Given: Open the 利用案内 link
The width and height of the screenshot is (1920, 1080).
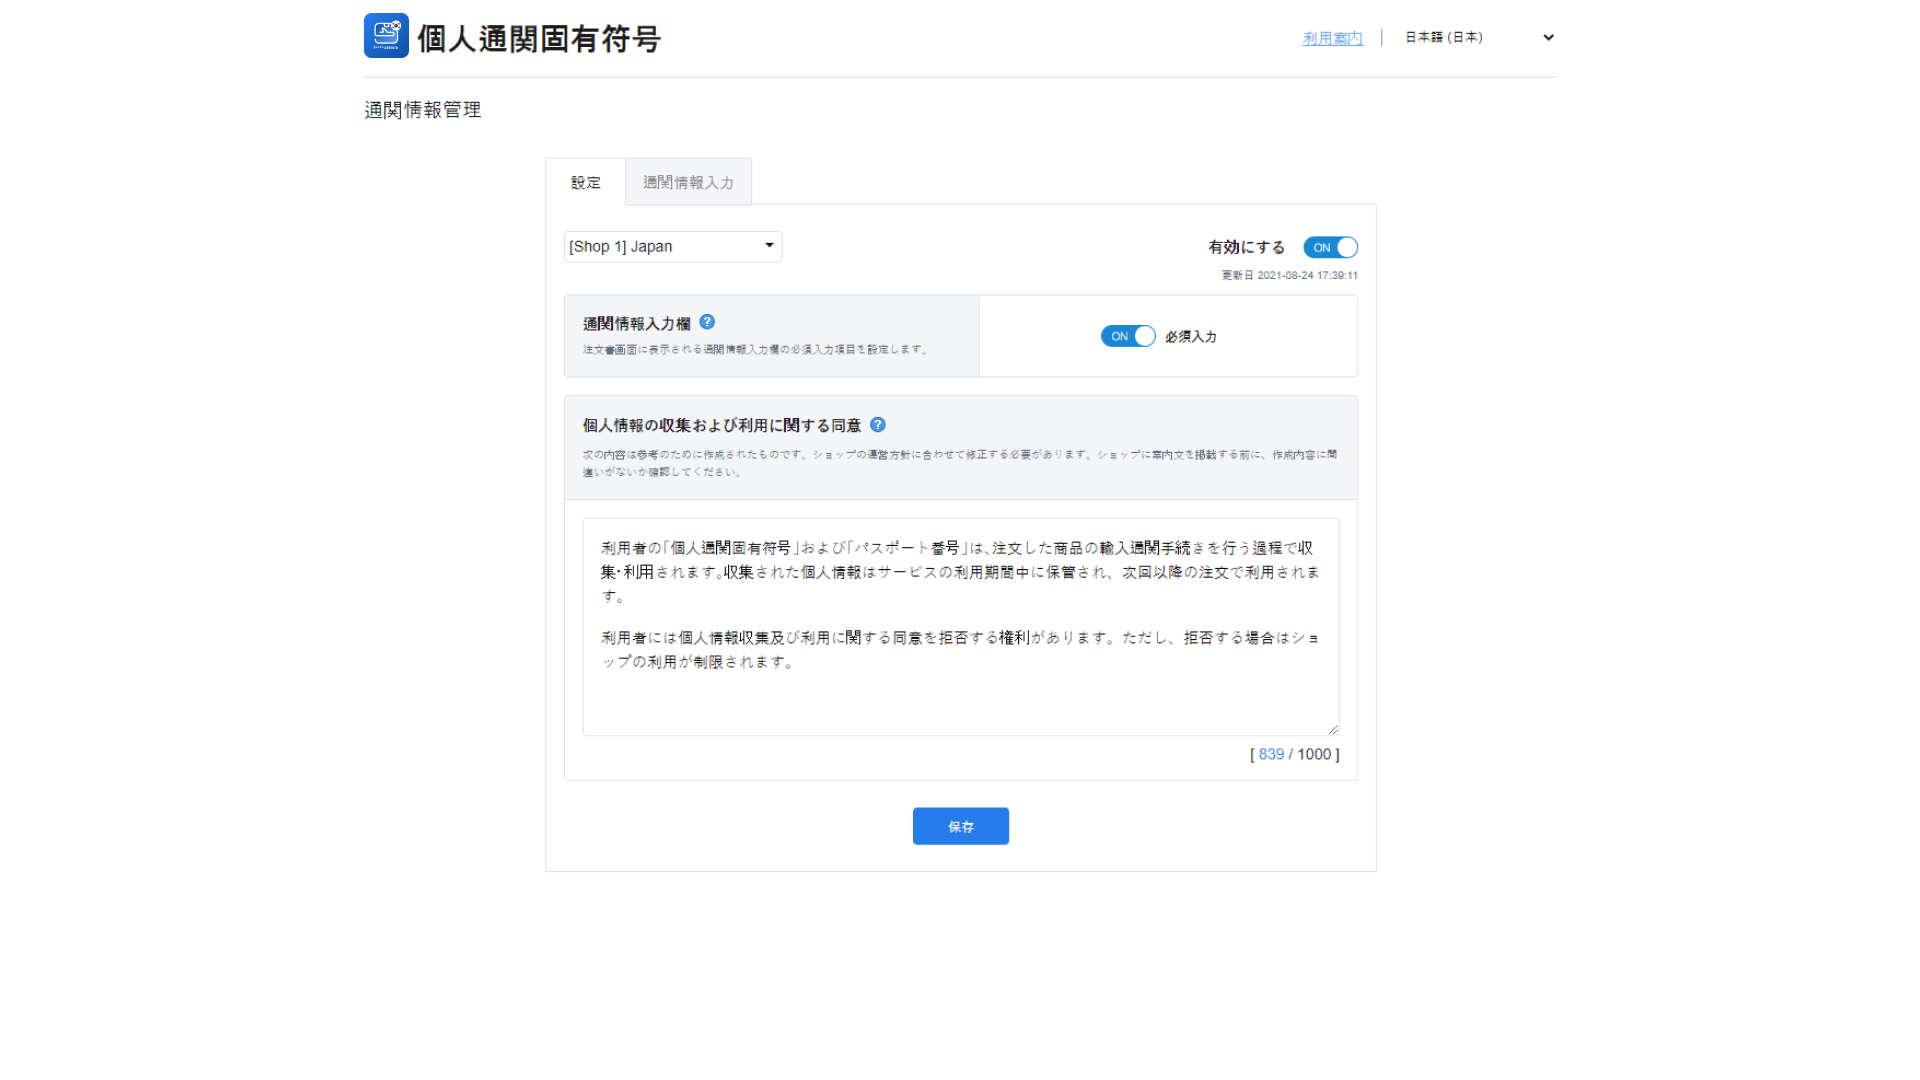Looking at the screenshot, I should (1332, 38).
